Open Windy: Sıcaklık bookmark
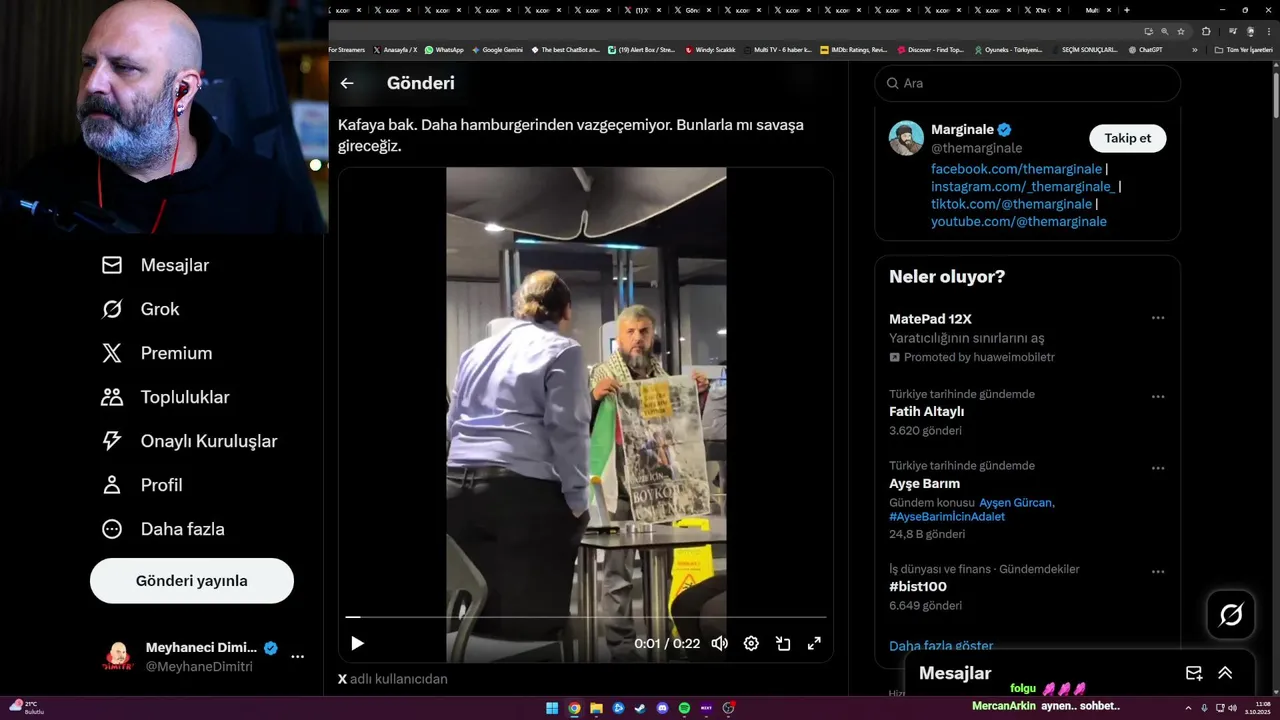The image size is (1280, 720). (710, 49)
